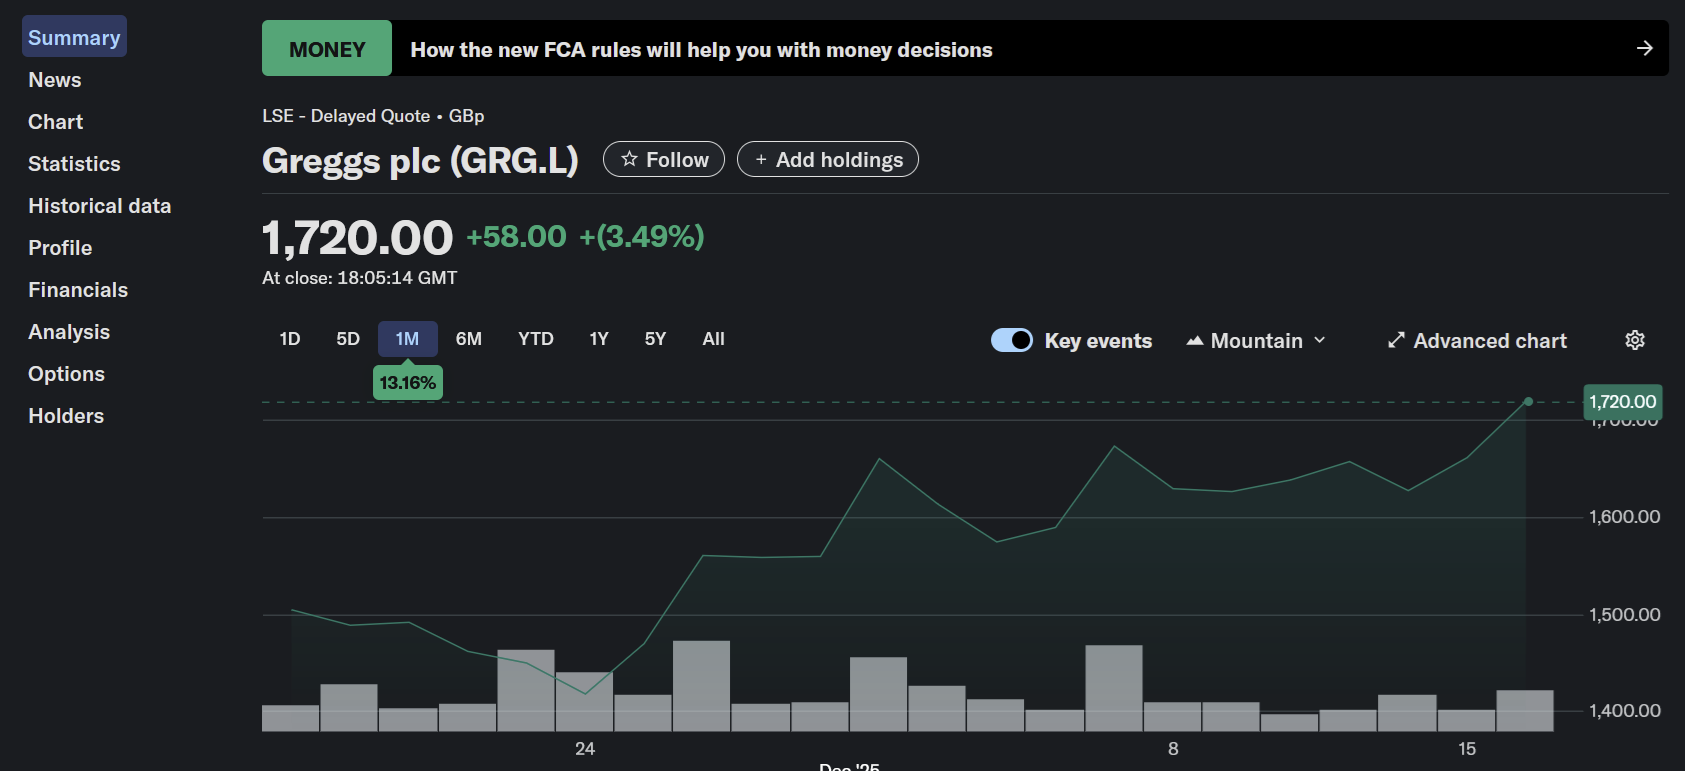Click the Greggs plc (GRG.L) heading

pyautogui.click(x=420, y=160)
